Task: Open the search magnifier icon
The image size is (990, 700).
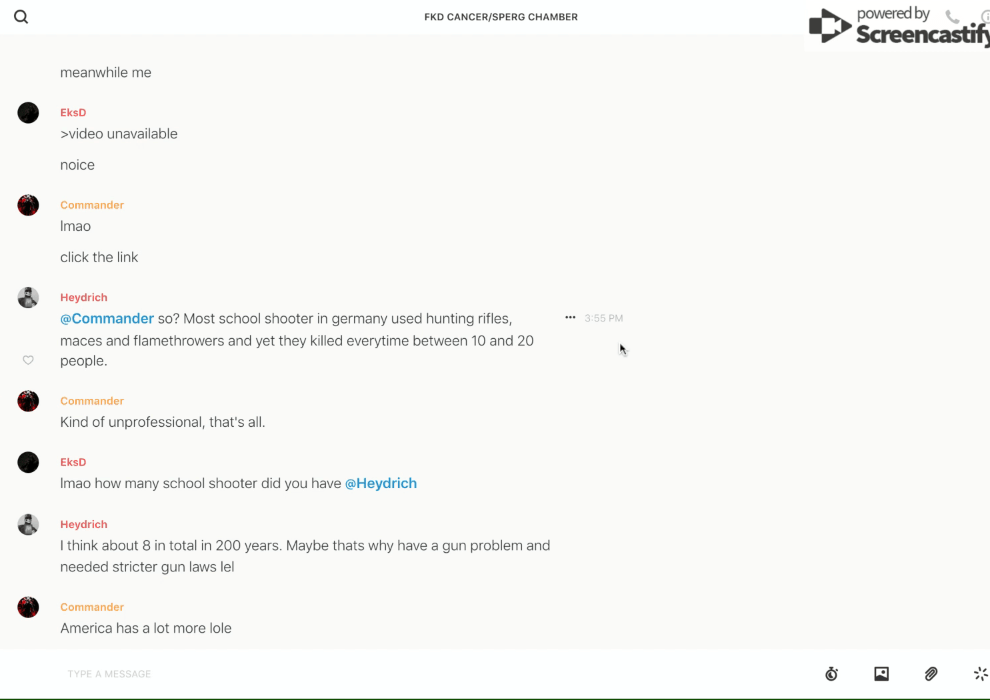Action: point(21,17)
